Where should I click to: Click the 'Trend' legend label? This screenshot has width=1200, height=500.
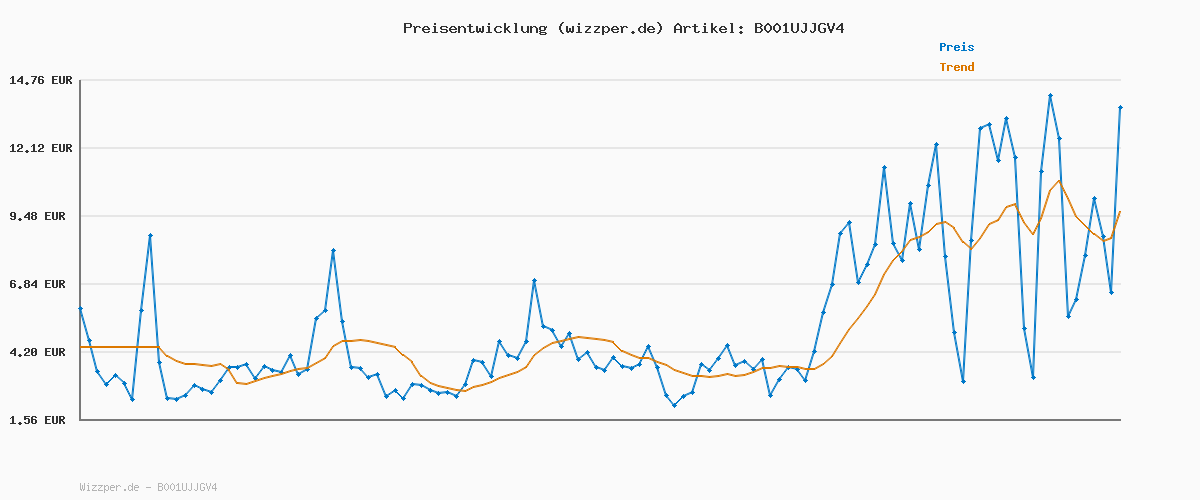pyautogui.click(x=956, y=68)
